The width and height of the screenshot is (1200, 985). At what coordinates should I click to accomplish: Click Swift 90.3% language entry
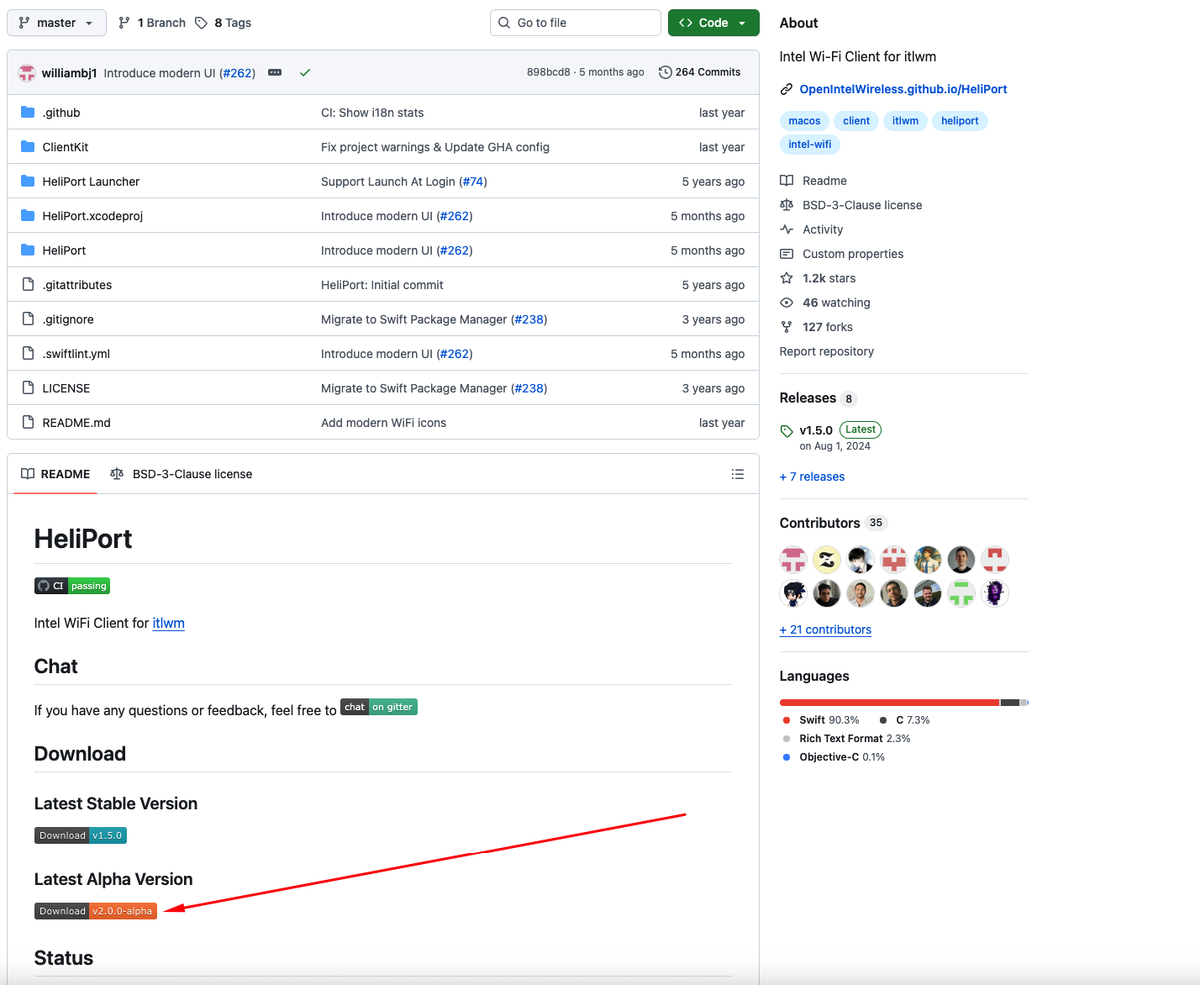(821, 720)
